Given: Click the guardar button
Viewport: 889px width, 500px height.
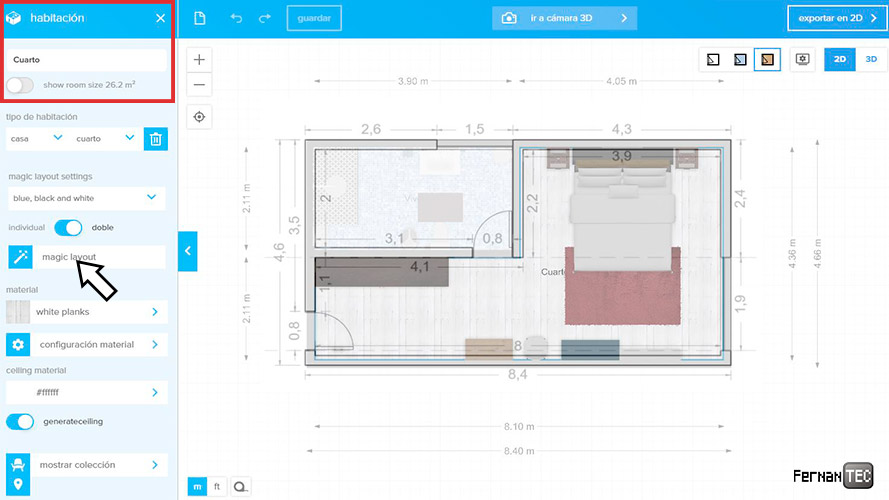Looking at the screenshot, I should point(314,18).
